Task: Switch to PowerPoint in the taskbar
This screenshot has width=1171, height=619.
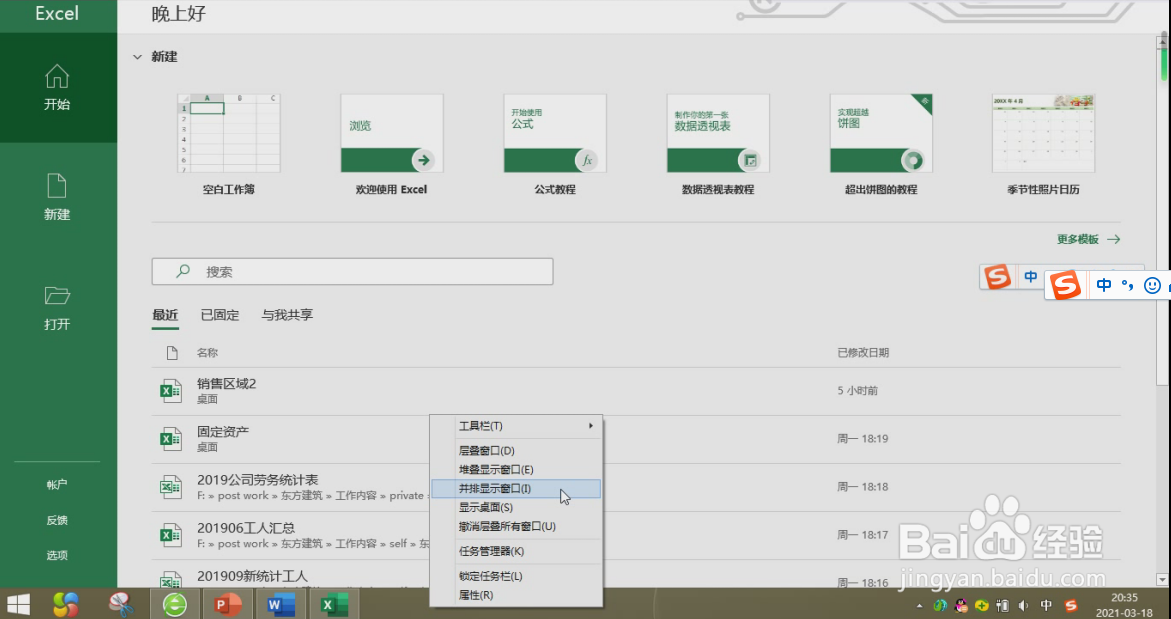Action: pyautogui.click(x=228, y=603)
